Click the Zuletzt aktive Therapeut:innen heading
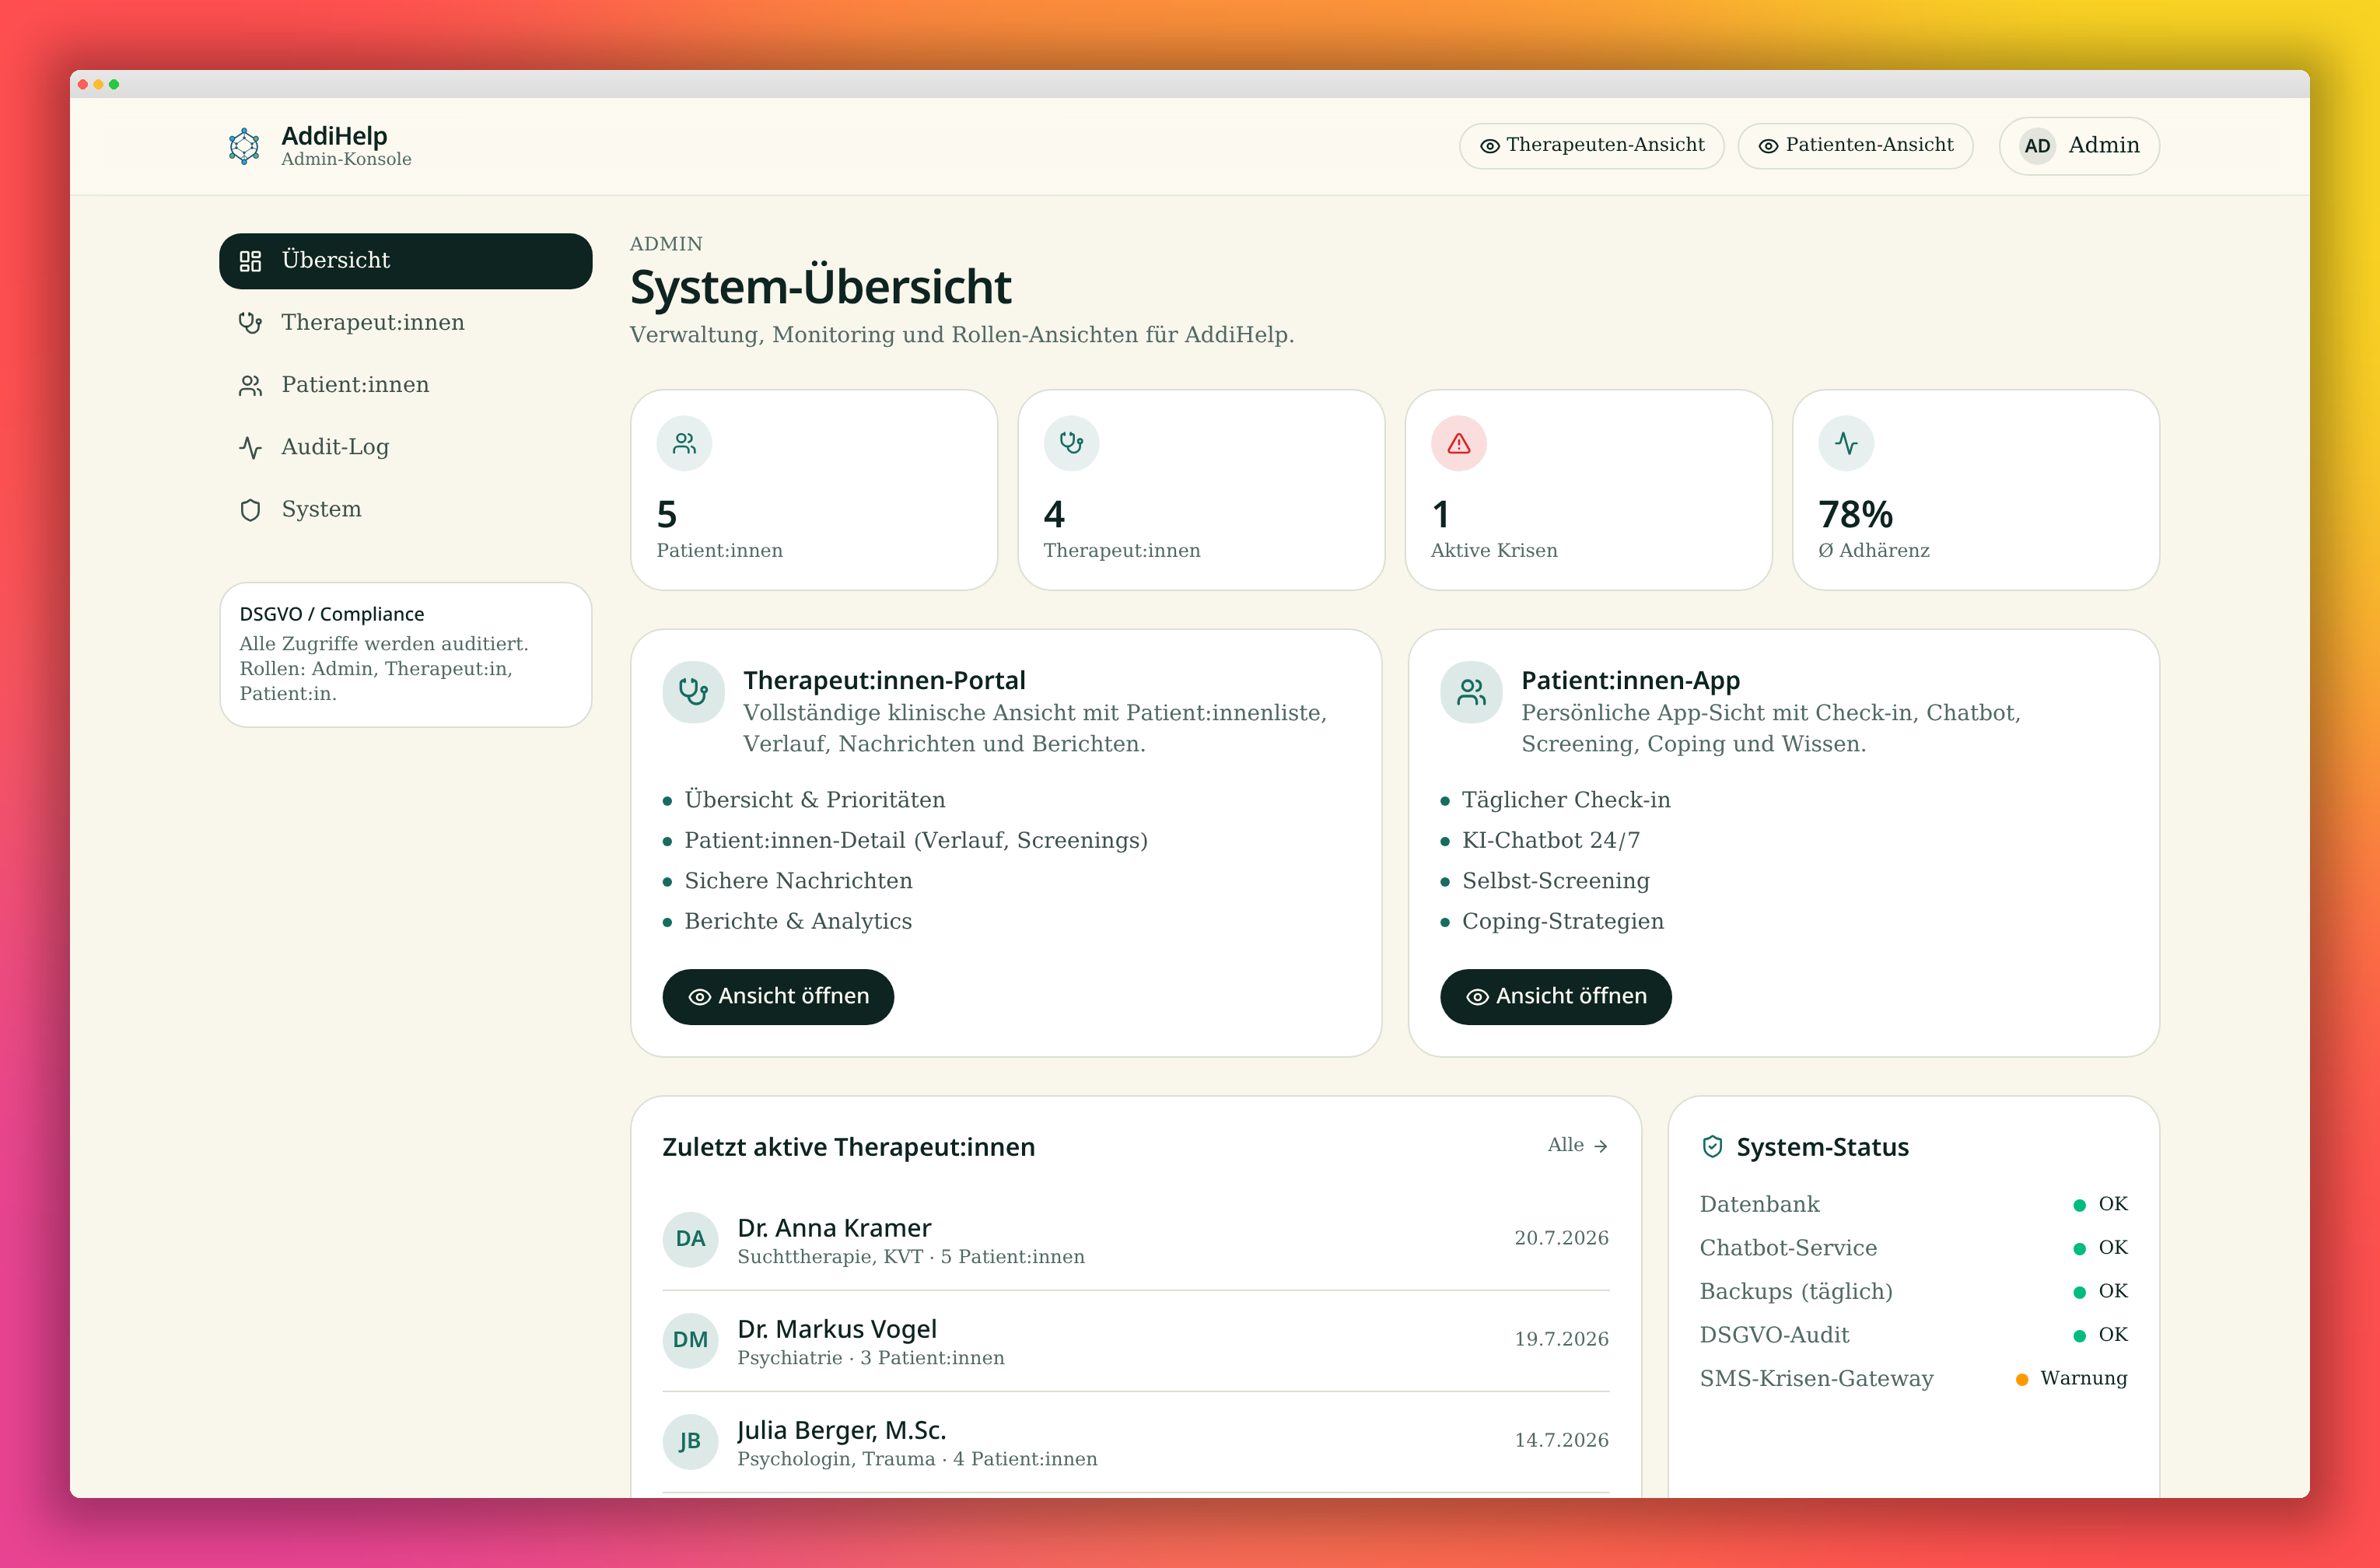 848,1148
